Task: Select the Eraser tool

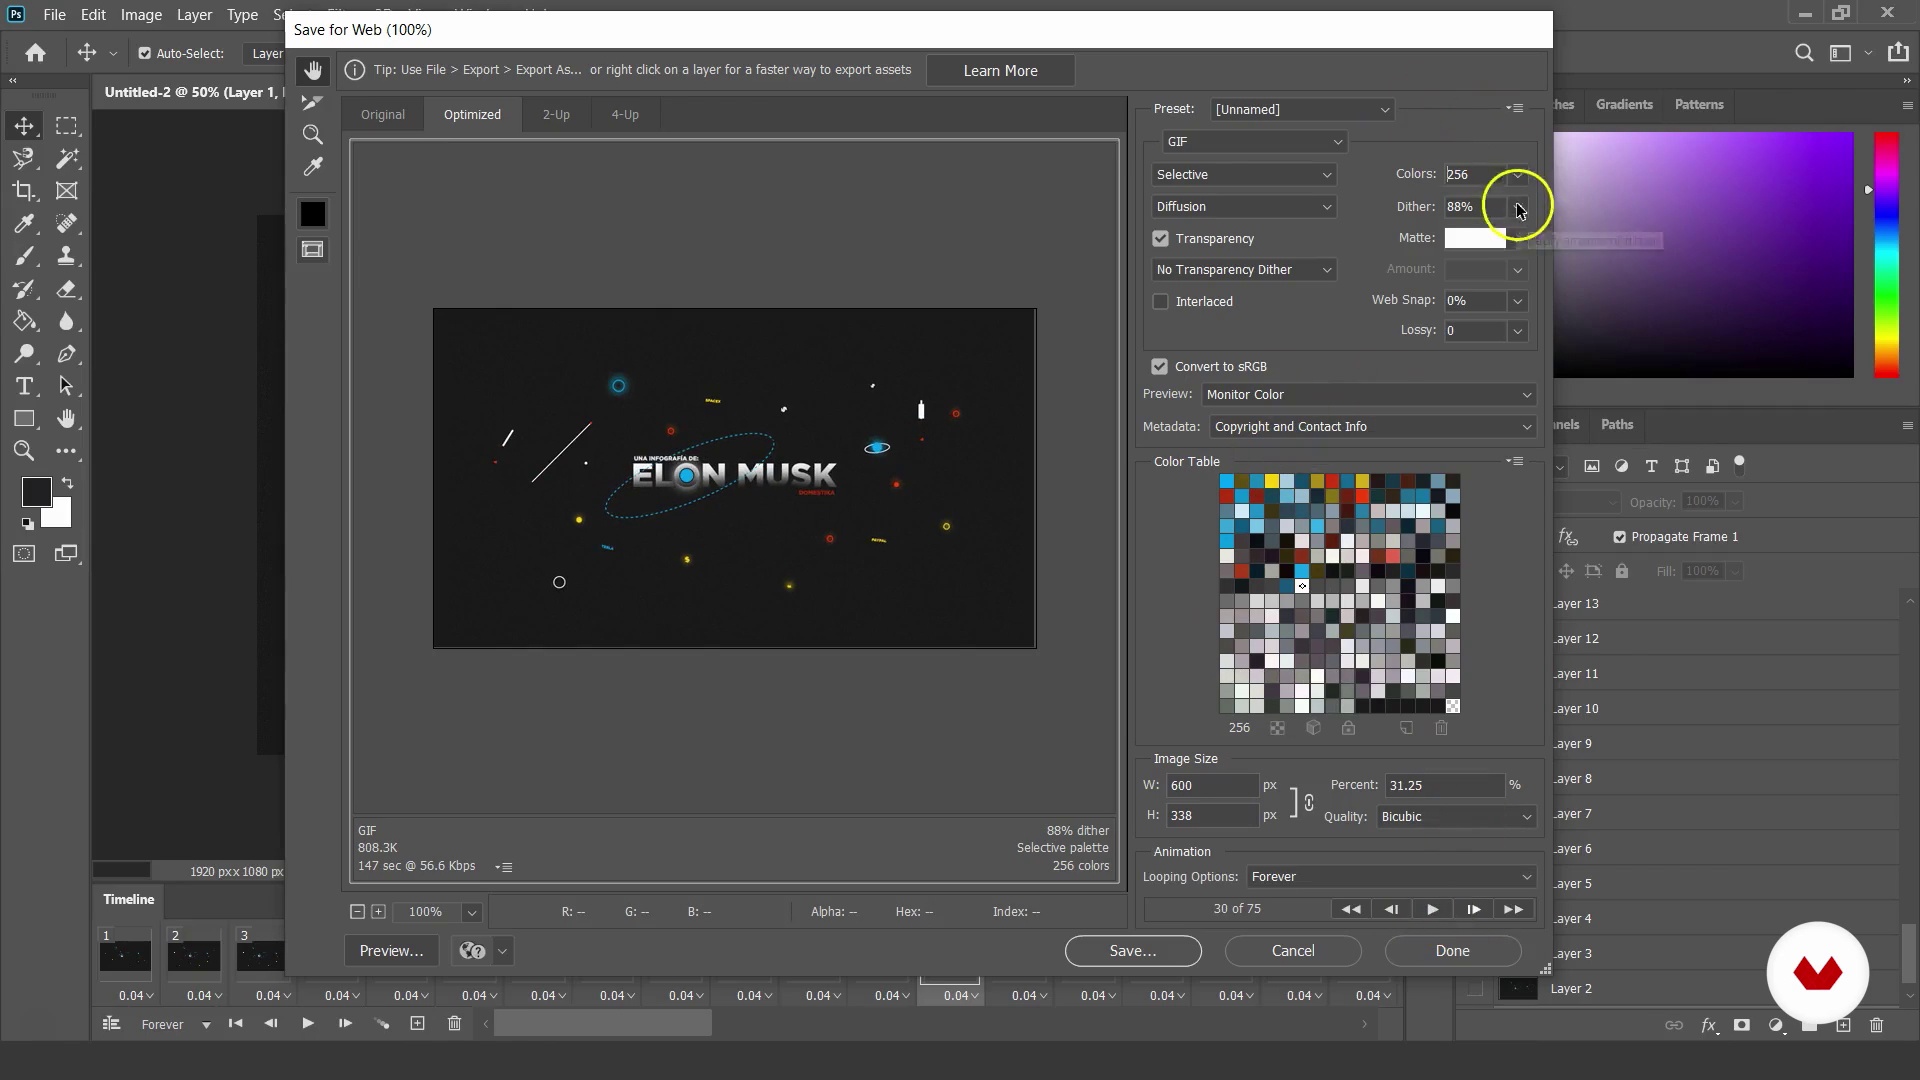Action: tap(67, 289)
